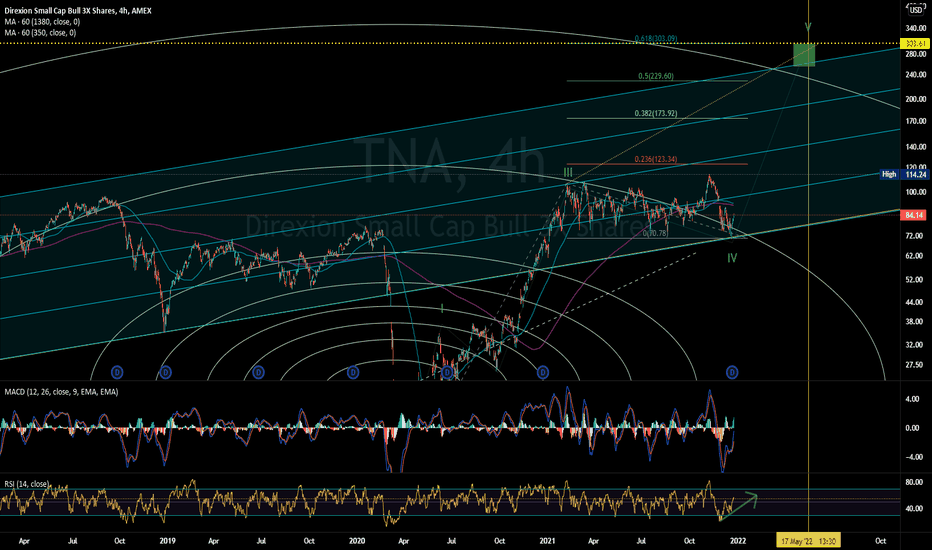Viewport: 932px width, 550px height.
Task: Click the 200.00 price axis label
Action: pyautogui.click(x=915, y=99)
